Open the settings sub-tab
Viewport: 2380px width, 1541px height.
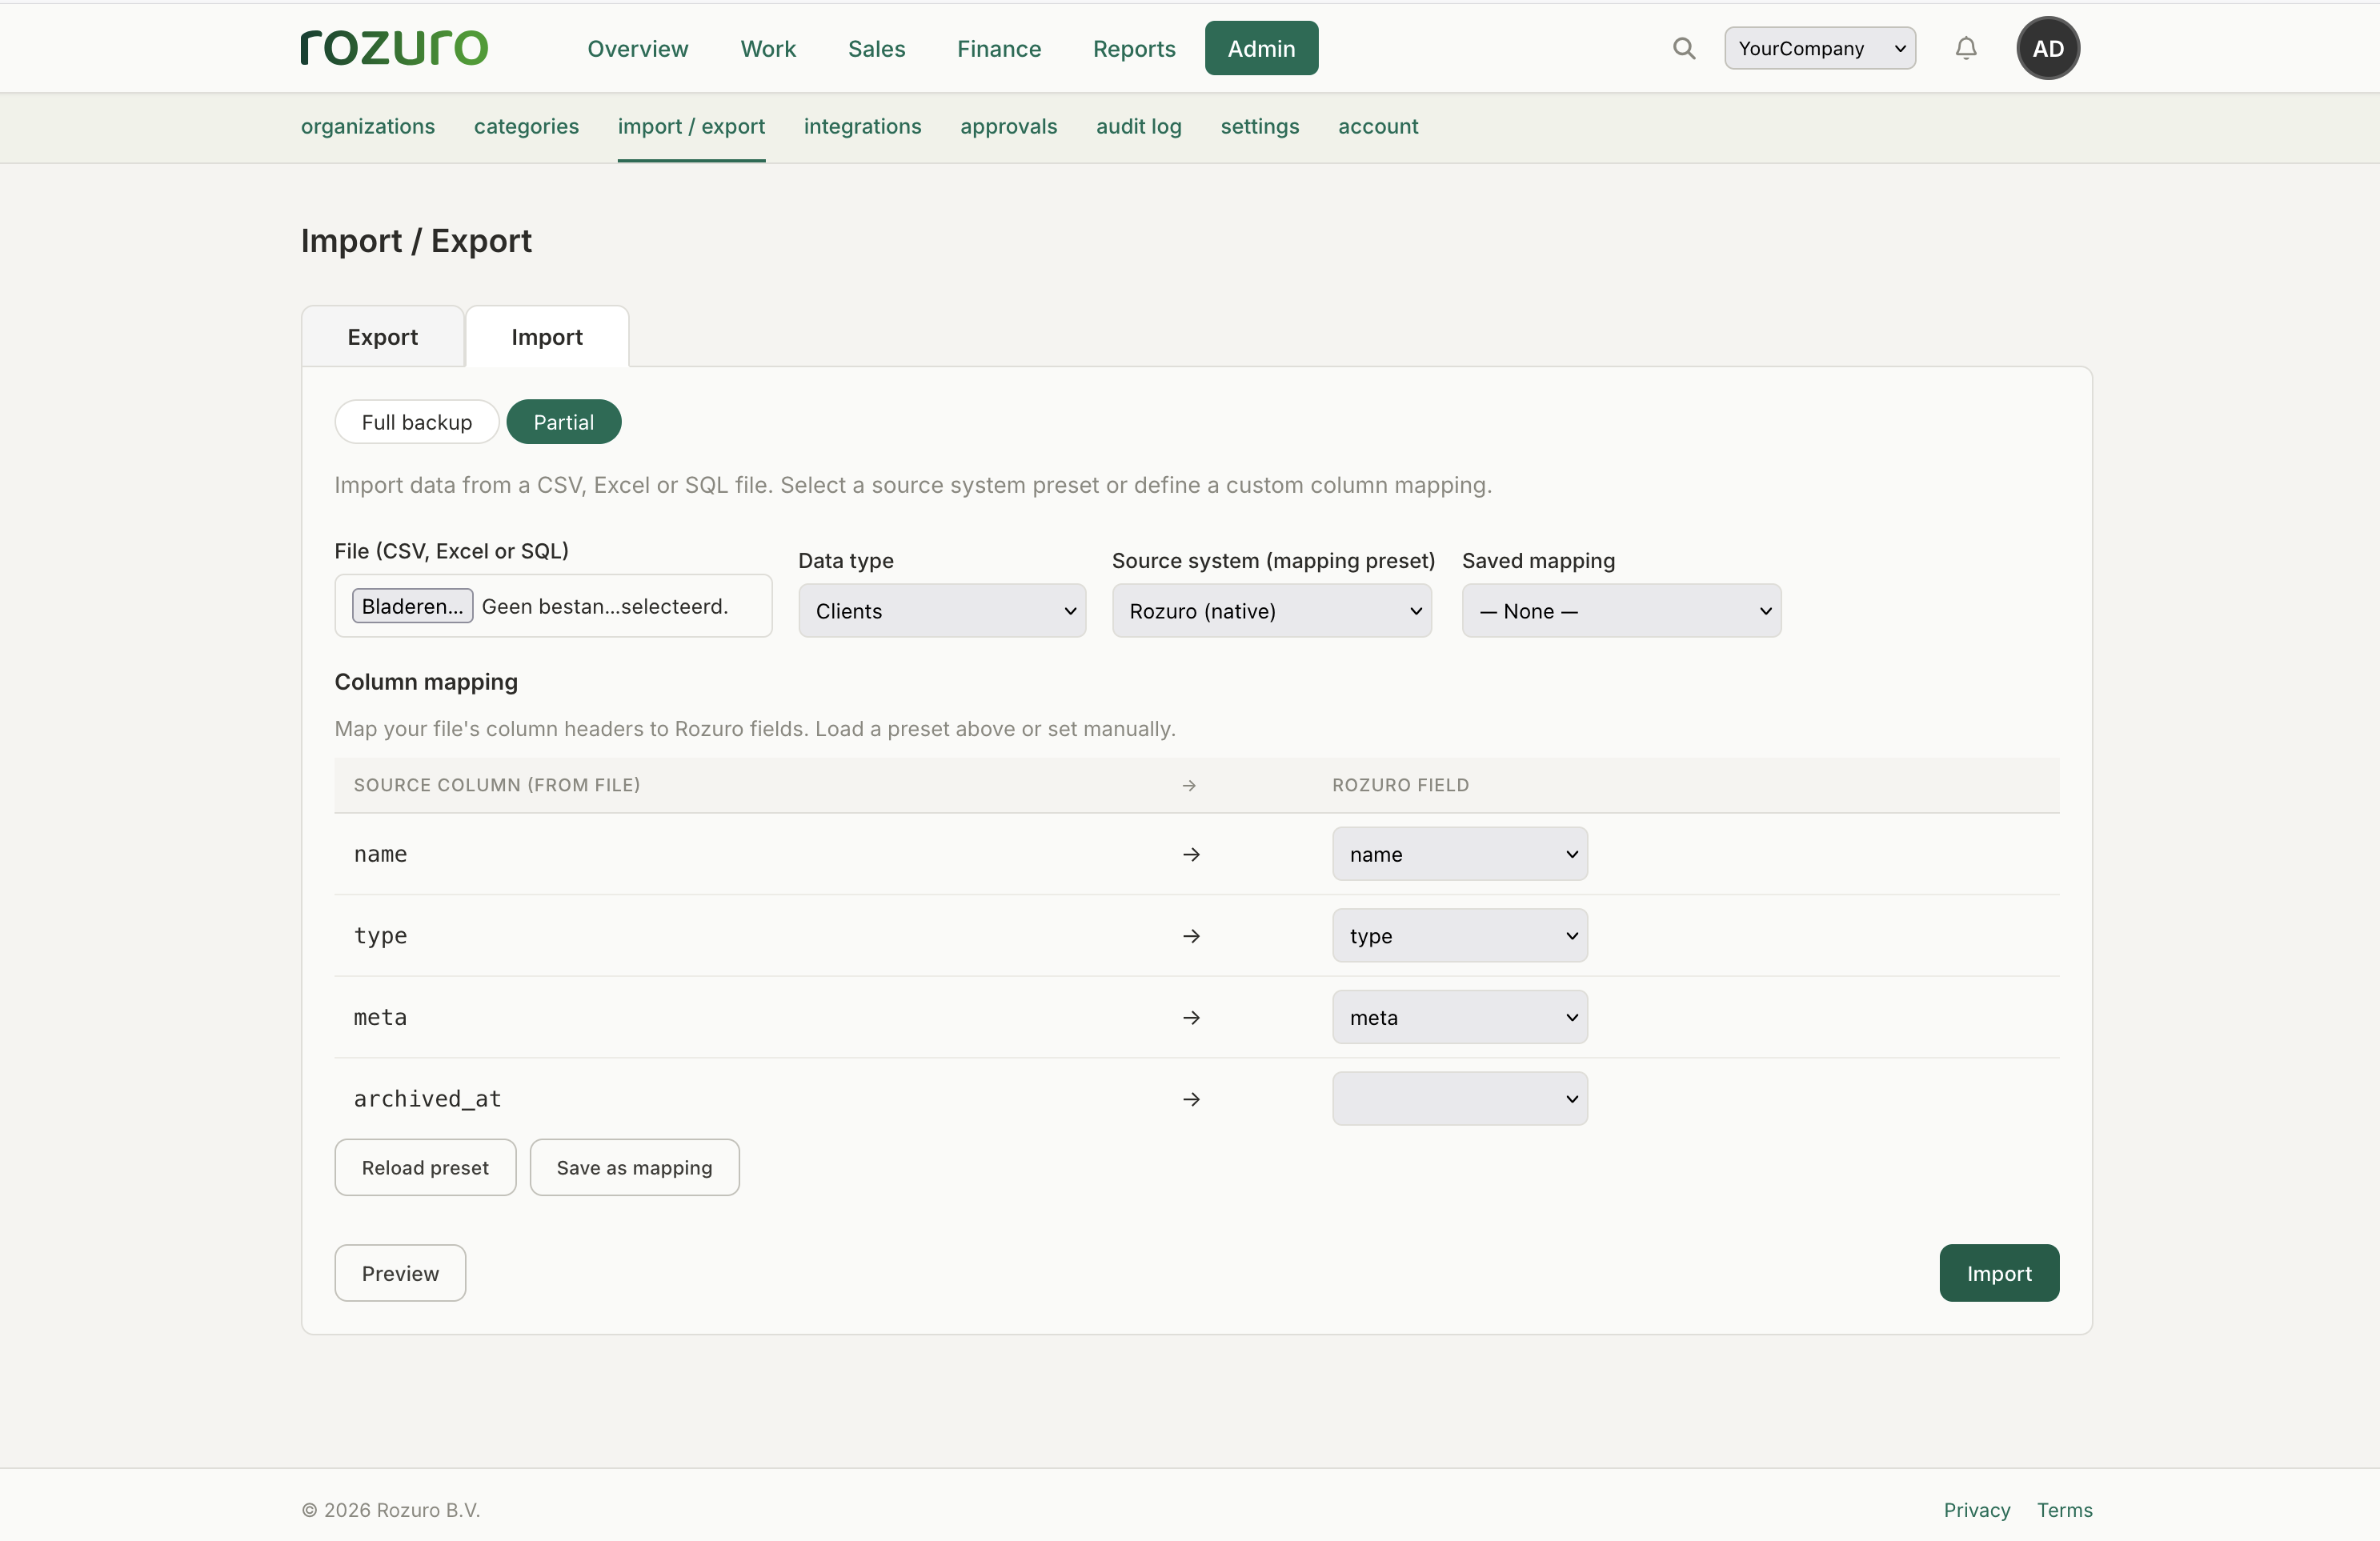pos(1260,126)
